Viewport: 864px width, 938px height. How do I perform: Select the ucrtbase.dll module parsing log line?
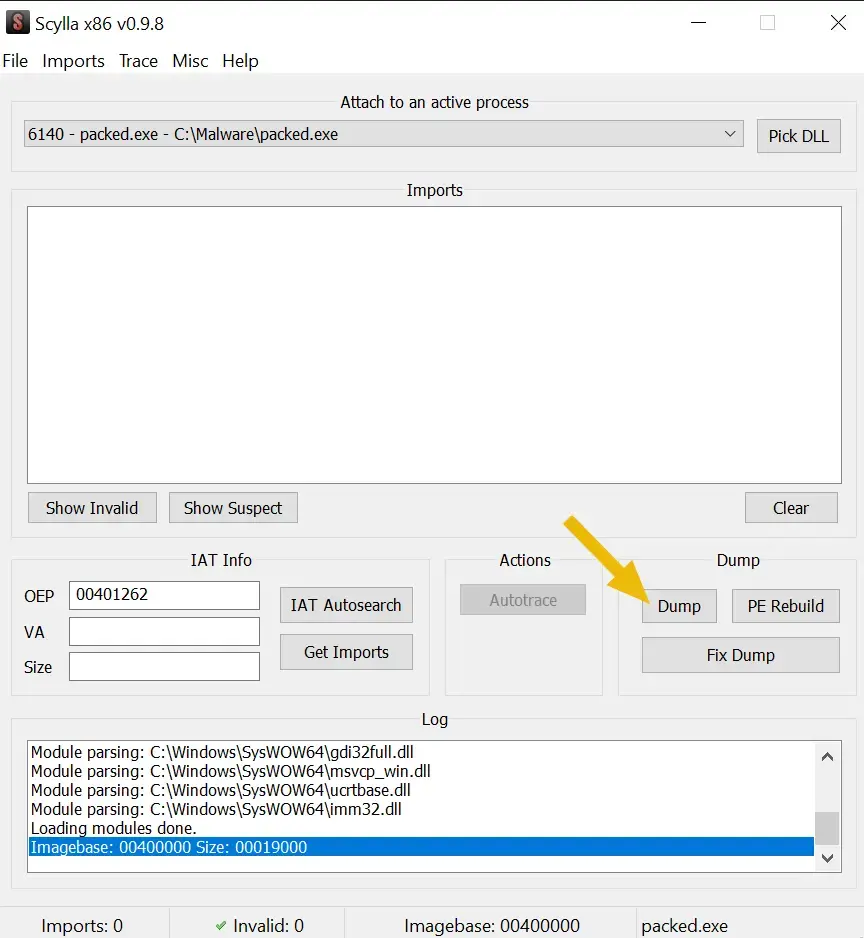tap(421, 790)
